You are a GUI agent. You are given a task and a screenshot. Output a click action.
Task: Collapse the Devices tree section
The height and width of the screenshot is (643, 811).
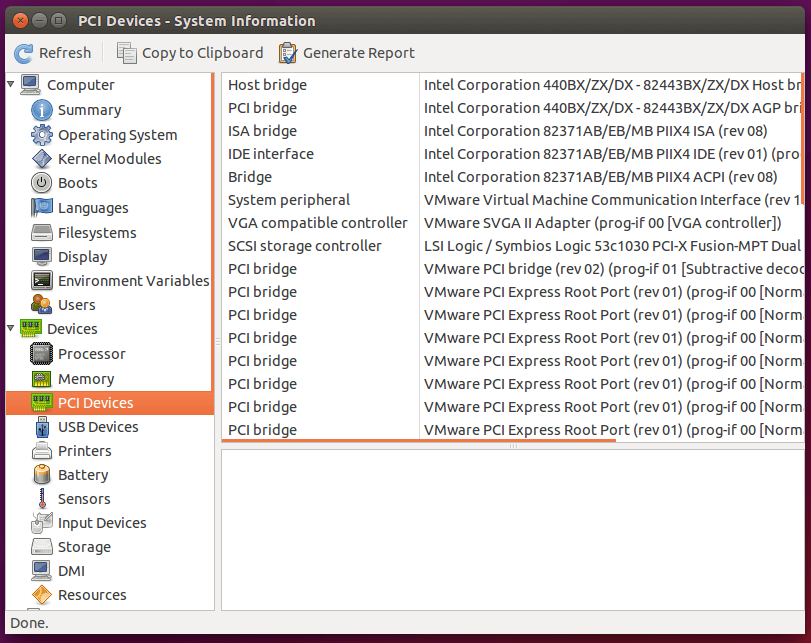tap(10, 328)
